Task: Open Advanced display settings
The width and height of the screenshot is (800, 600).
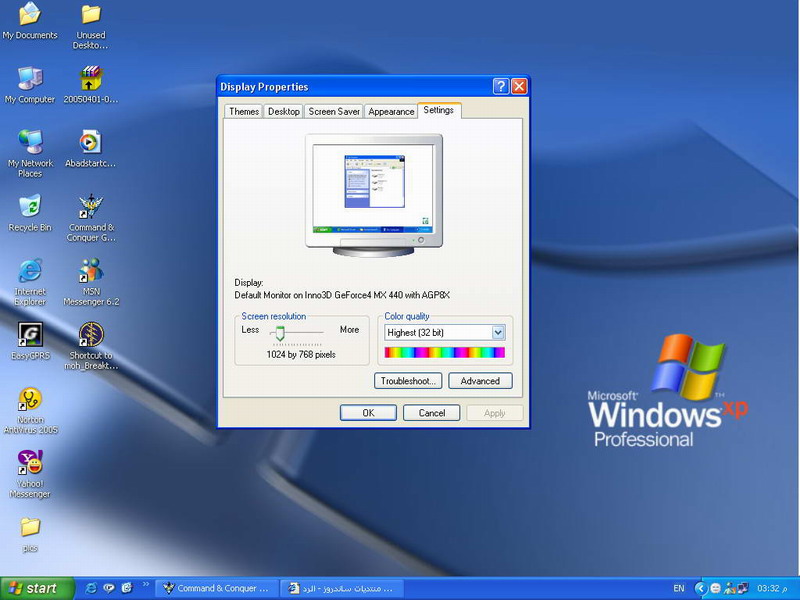Action: click(x=480, y=381)
